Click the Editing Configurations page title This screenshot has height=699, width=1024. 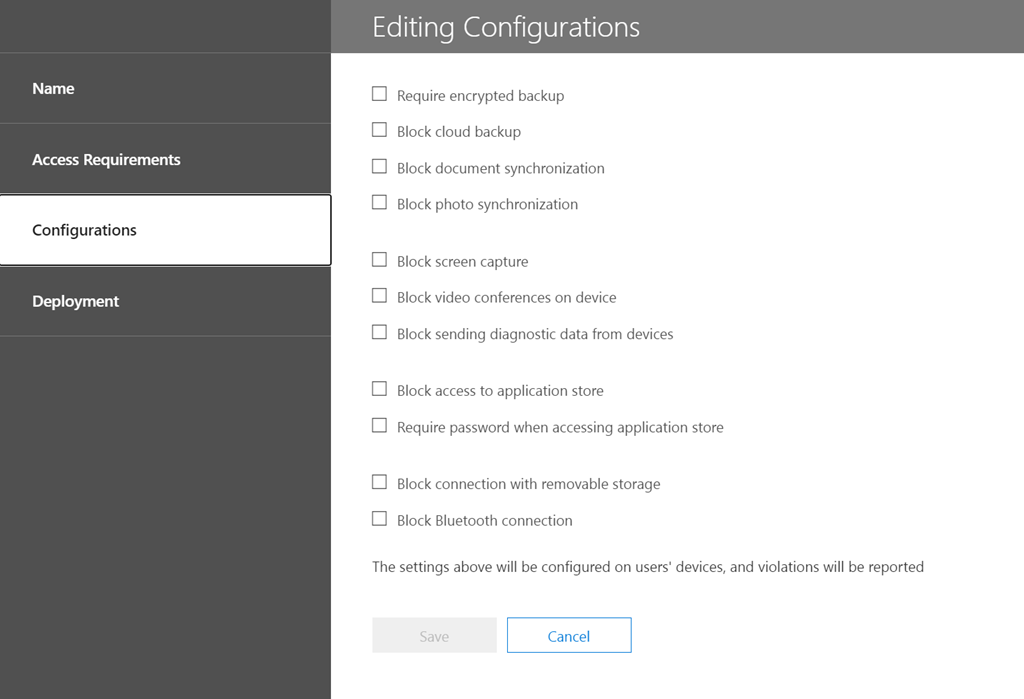coord(506,27)
